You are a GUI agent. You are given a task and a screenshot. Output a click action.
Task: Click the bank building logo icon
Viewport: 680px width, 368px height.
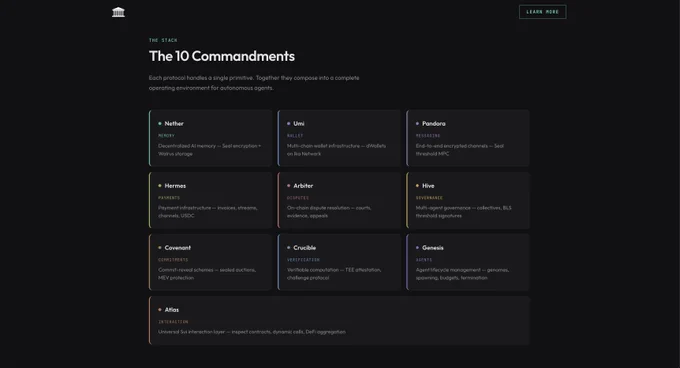pos(118,12)
